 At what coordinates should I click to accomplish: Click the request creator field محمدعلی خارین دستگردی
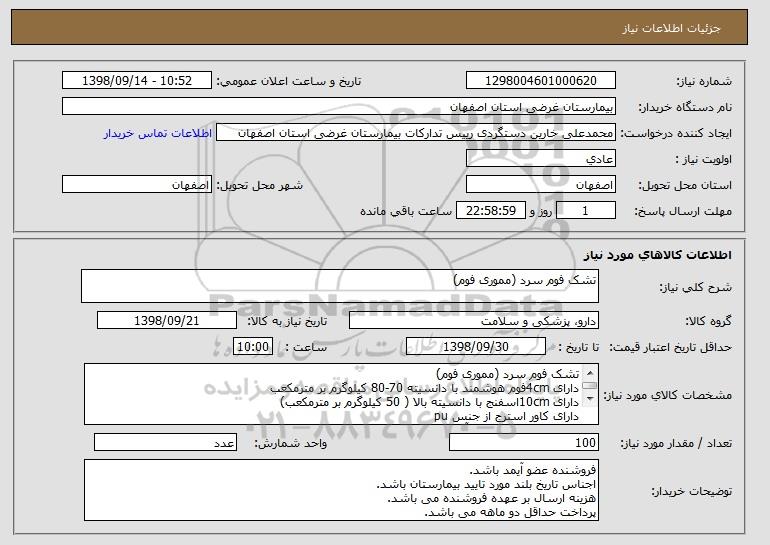(x=416, y=133)
